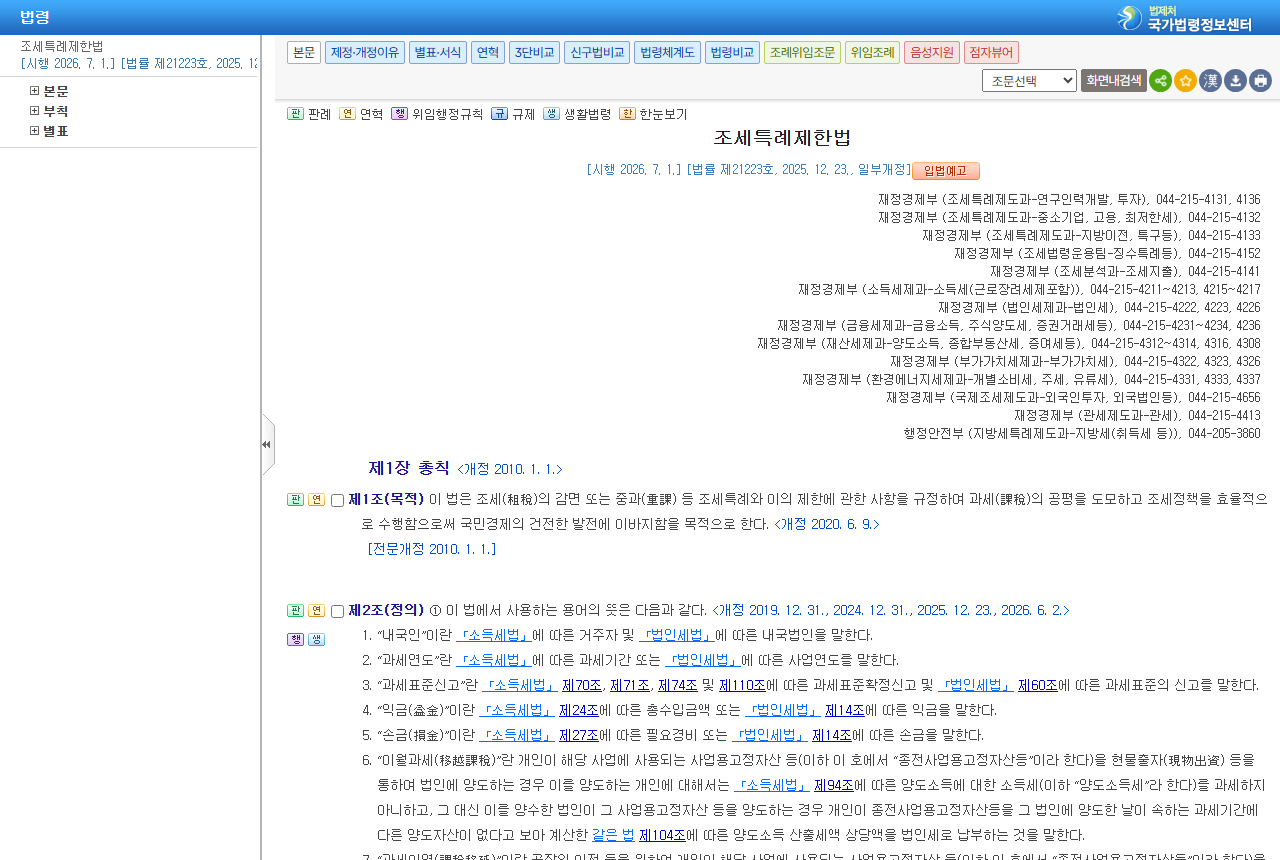Switch to the 제정·개정이유 tab

click(365, 53)
